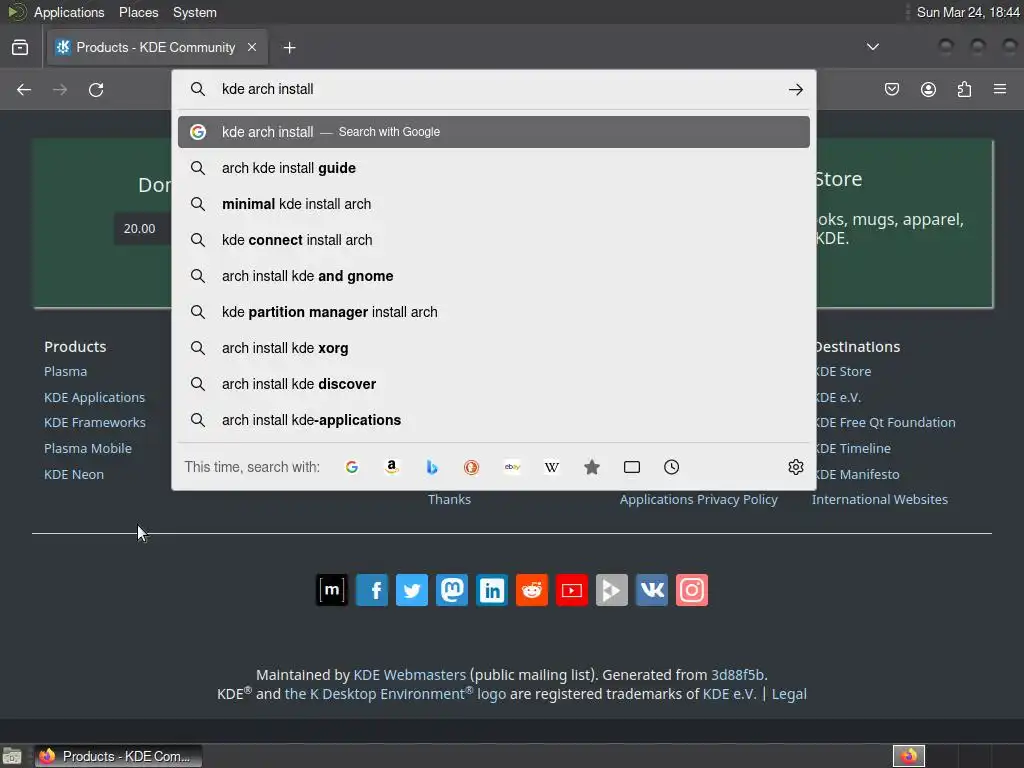This screenshot has width=1024, height=768.
Task: Open KDE Facebook social icon
Action: (x=372, y=590)
